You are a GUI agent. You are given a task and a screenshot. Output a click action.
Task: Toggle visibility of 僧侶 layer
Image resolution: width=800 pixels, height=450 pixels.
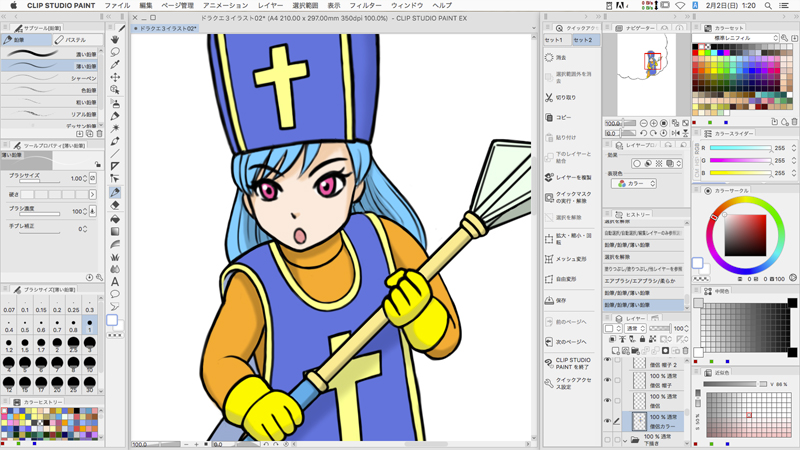(x=607, y=401)
